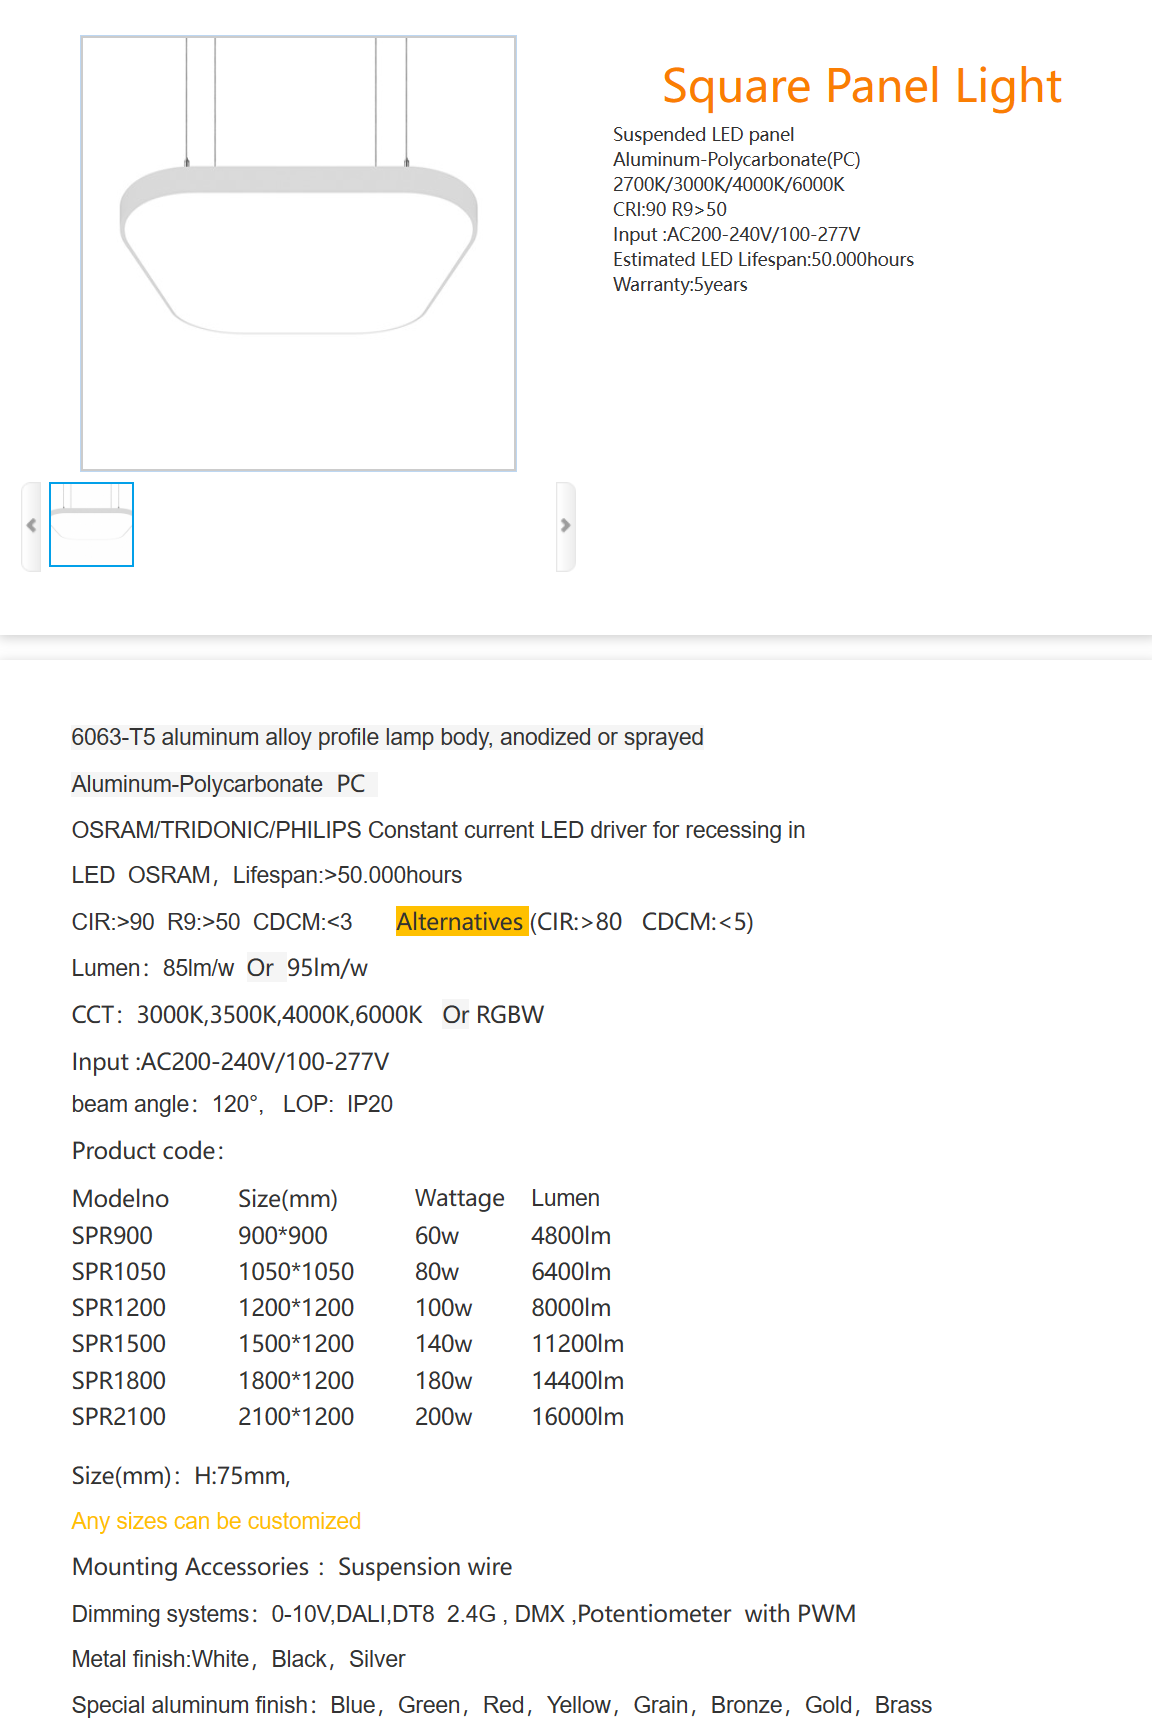Screen dimensions: 1152x1733
Task: Click the 'Dimming systems' specification line
Action: coord(464,1614)
